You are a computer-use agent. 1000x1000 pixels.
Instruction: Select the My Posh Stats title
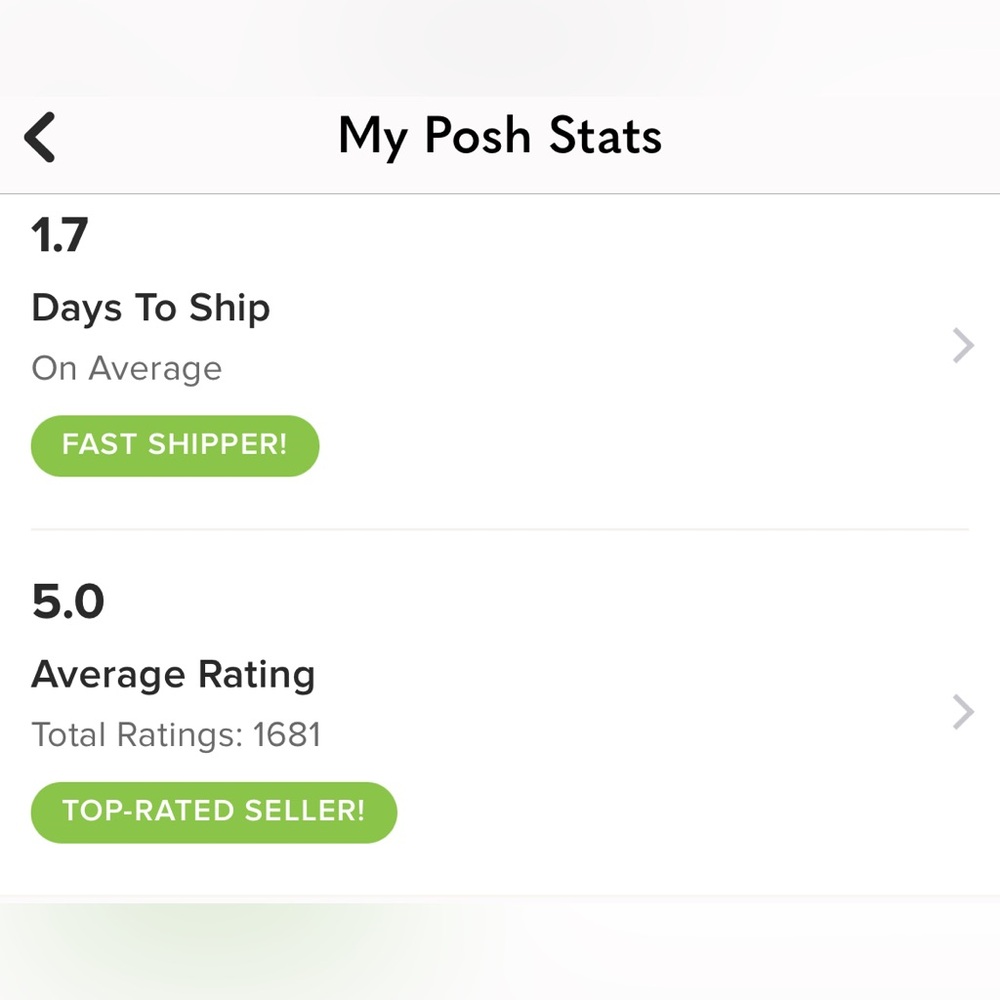coord(500,137)
